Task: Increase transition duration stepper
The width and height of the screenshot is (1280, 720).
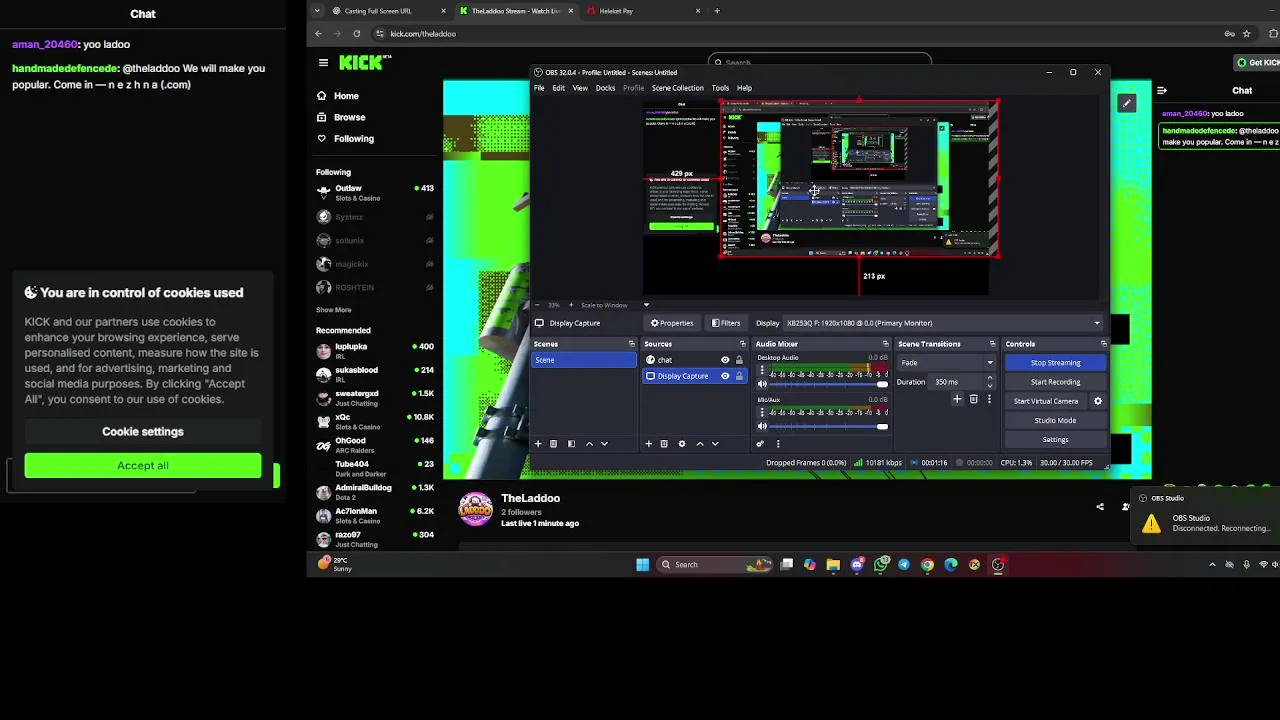Action: point(990,378)
